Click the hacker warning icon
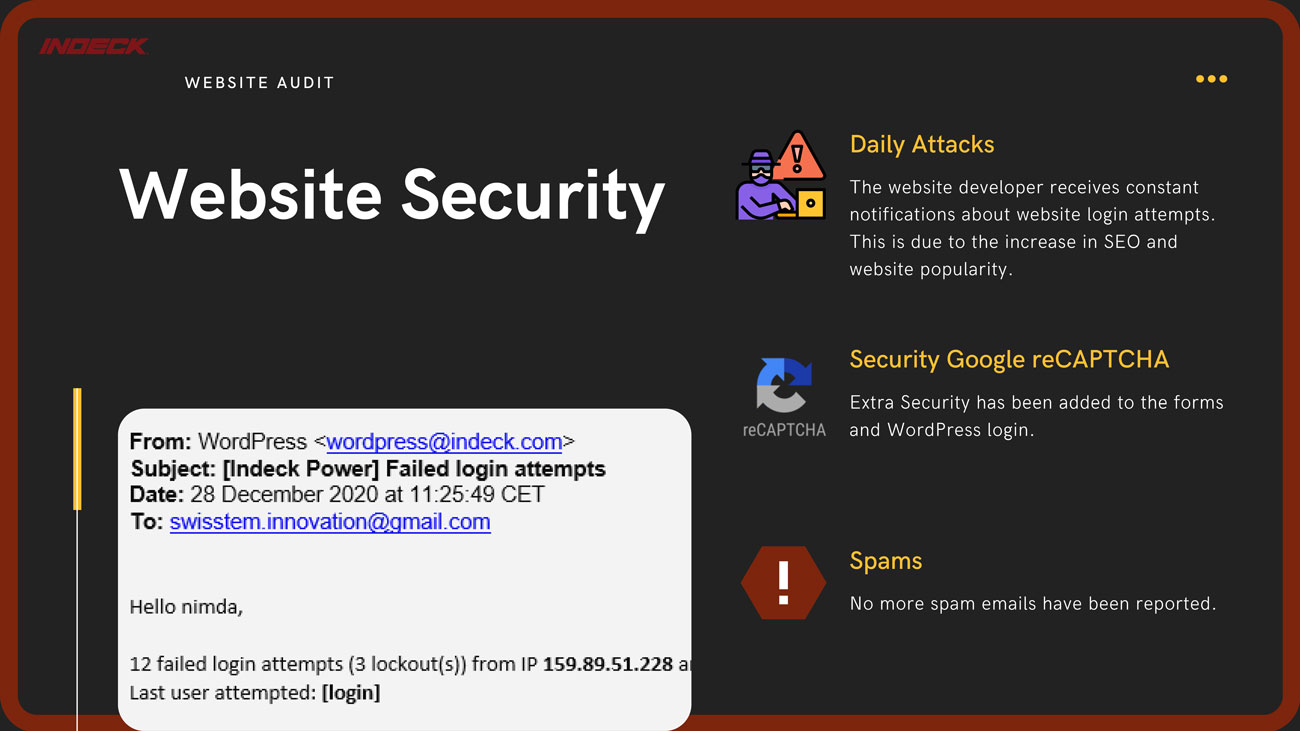Screen dimensions: 1300x731 click(x=781, y=176)
